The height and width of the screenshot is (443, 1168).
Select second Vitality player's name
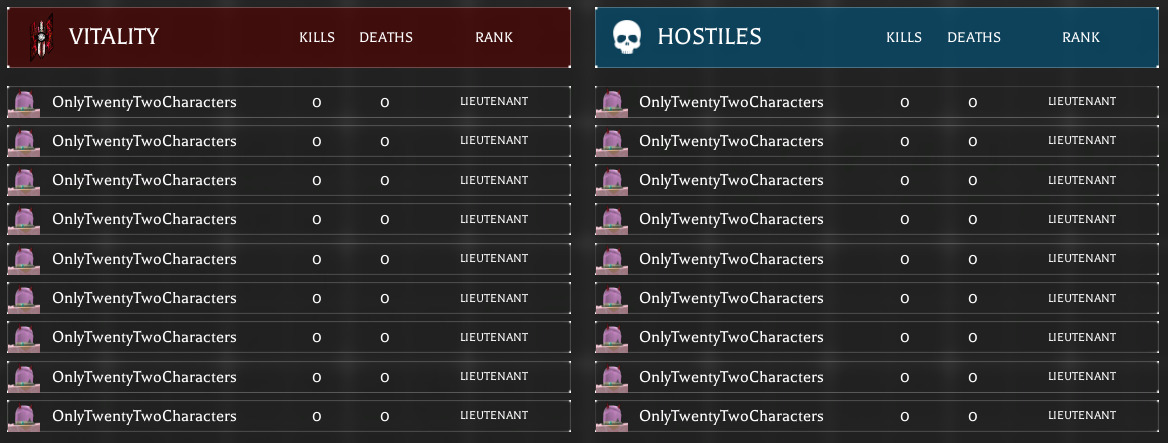(144, 141)
